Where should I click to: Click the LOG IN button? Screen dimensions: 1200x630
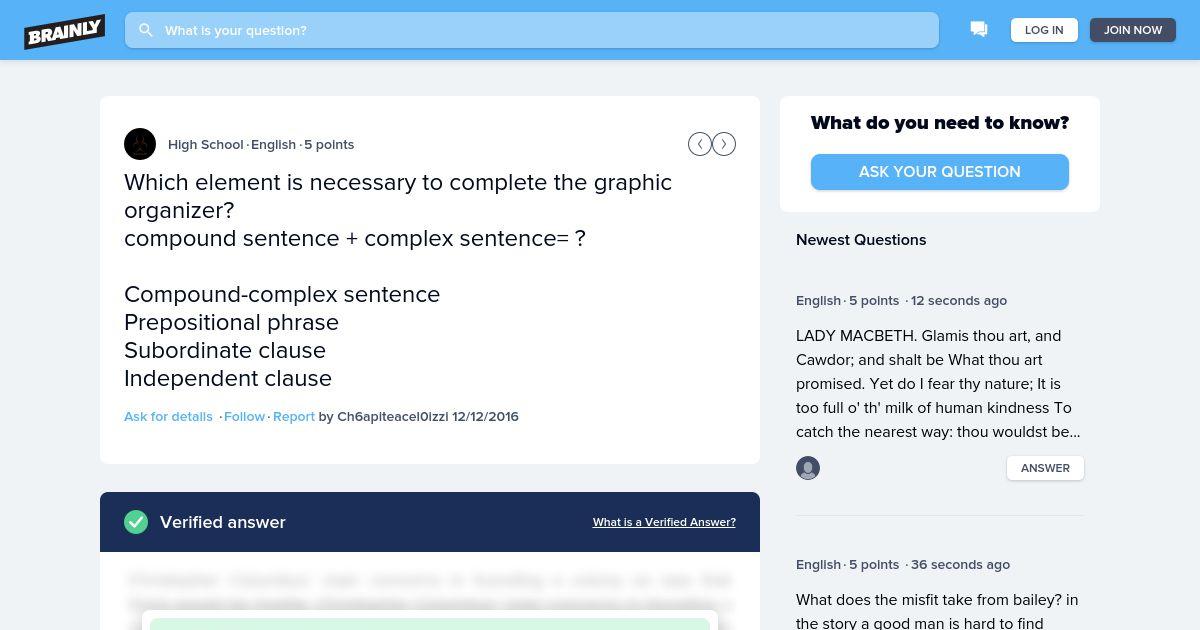pos(1044,30)
